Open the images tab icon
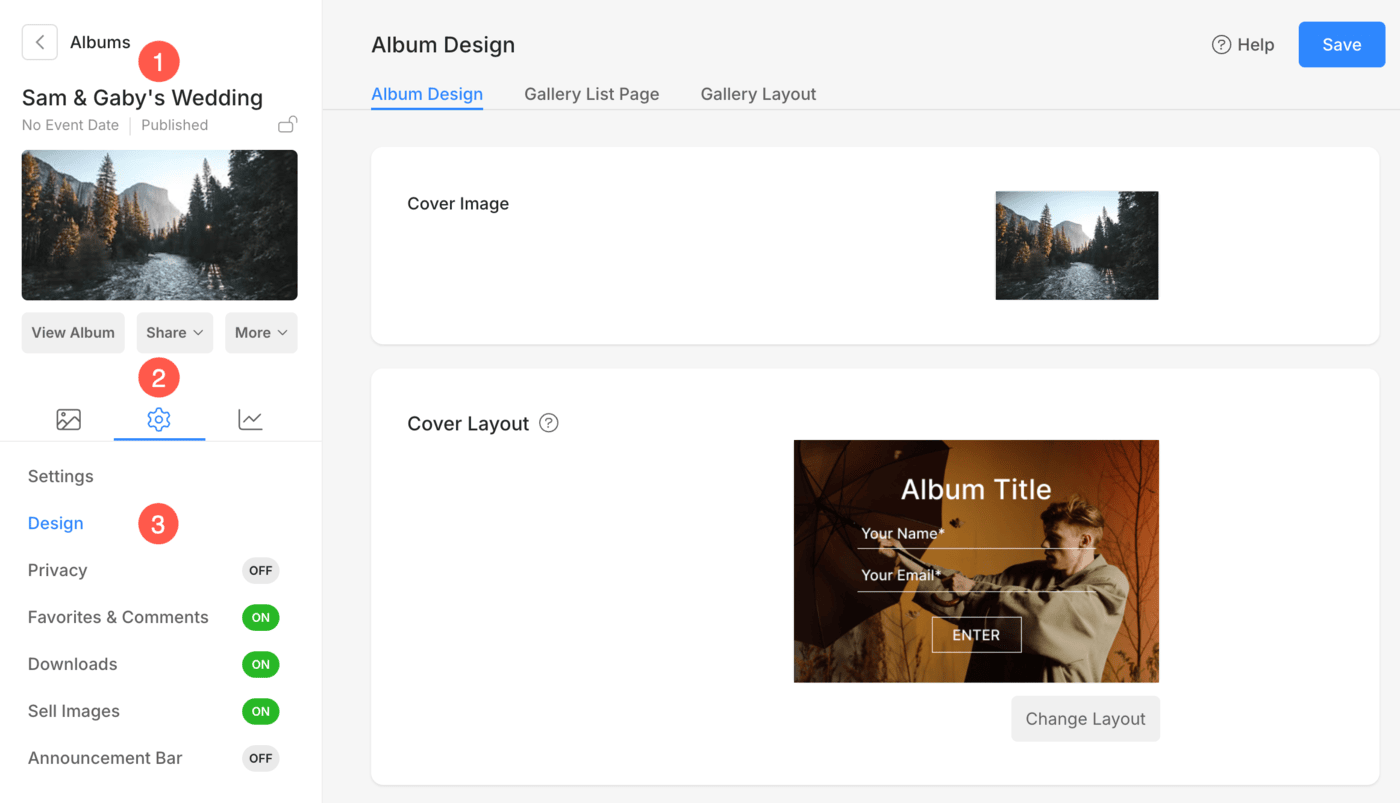This screenshot has height=803, width=1400. 68,420
